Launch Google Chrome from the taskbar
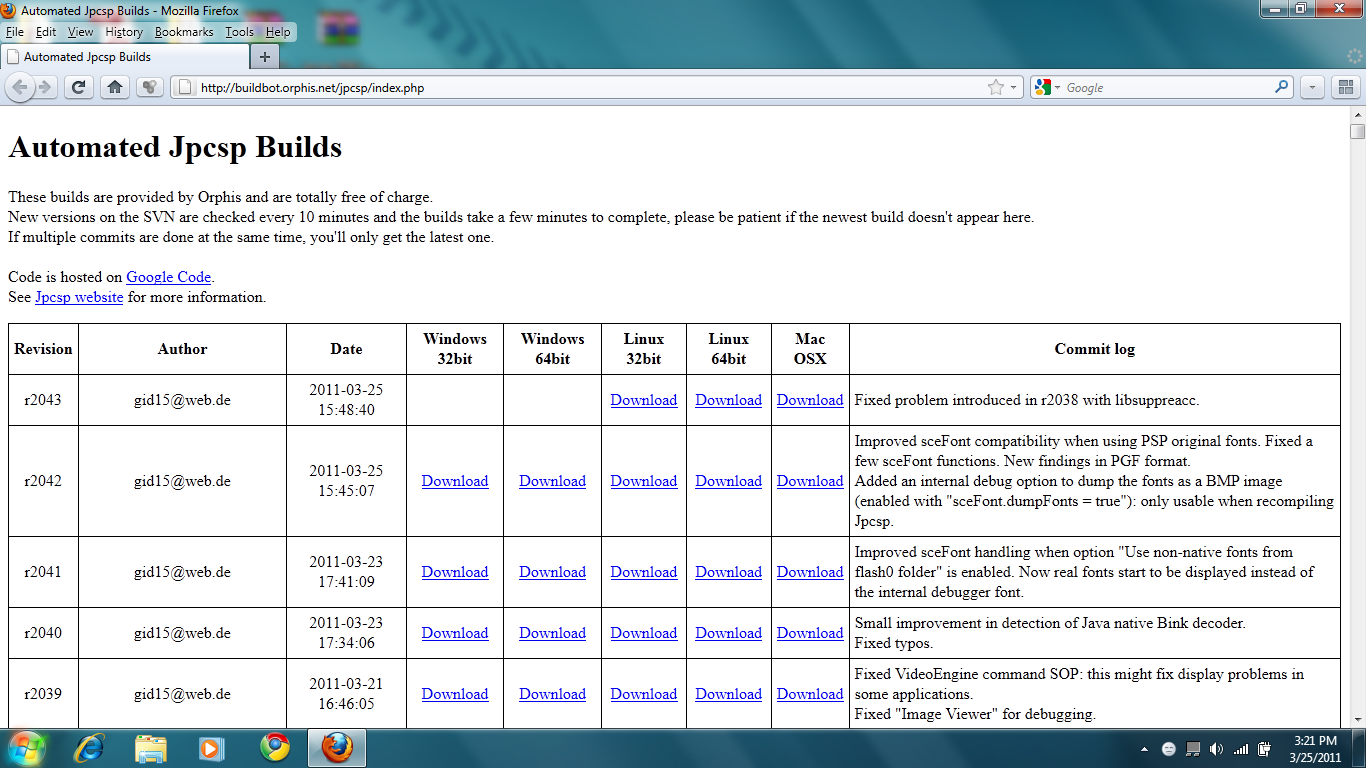 275,748
